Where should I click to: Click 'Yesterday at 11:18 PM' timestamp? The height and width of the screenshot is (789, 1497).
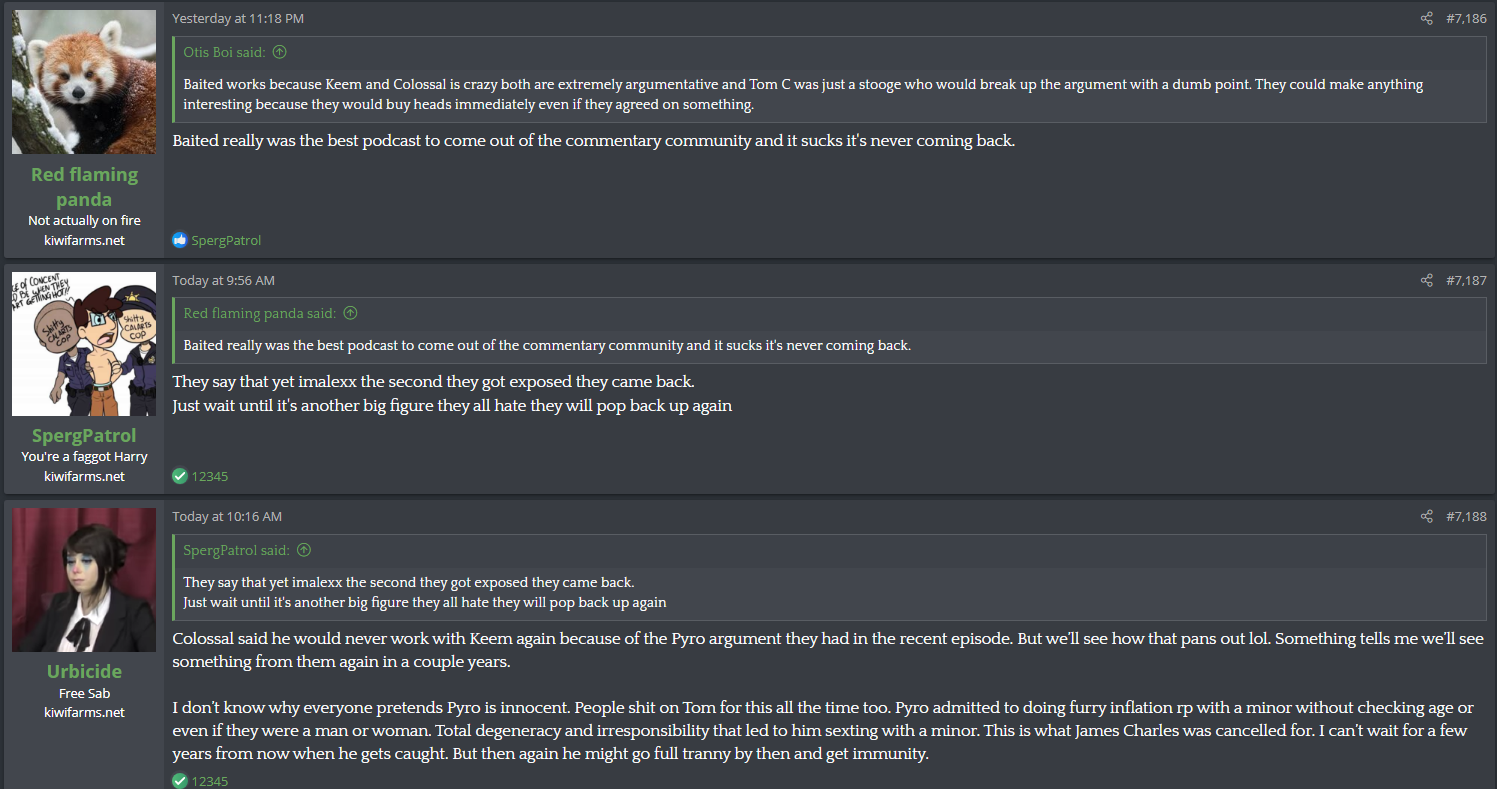click(x=238, y=19)
